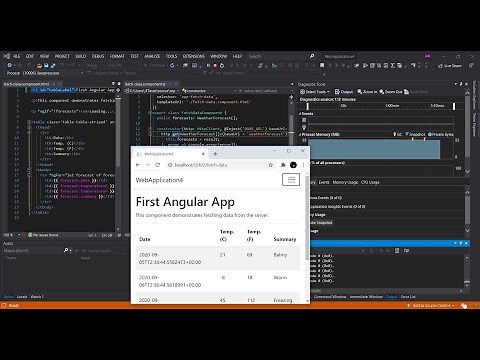Open the browser hamburger navbar toggle

click(x=291, y=179)
